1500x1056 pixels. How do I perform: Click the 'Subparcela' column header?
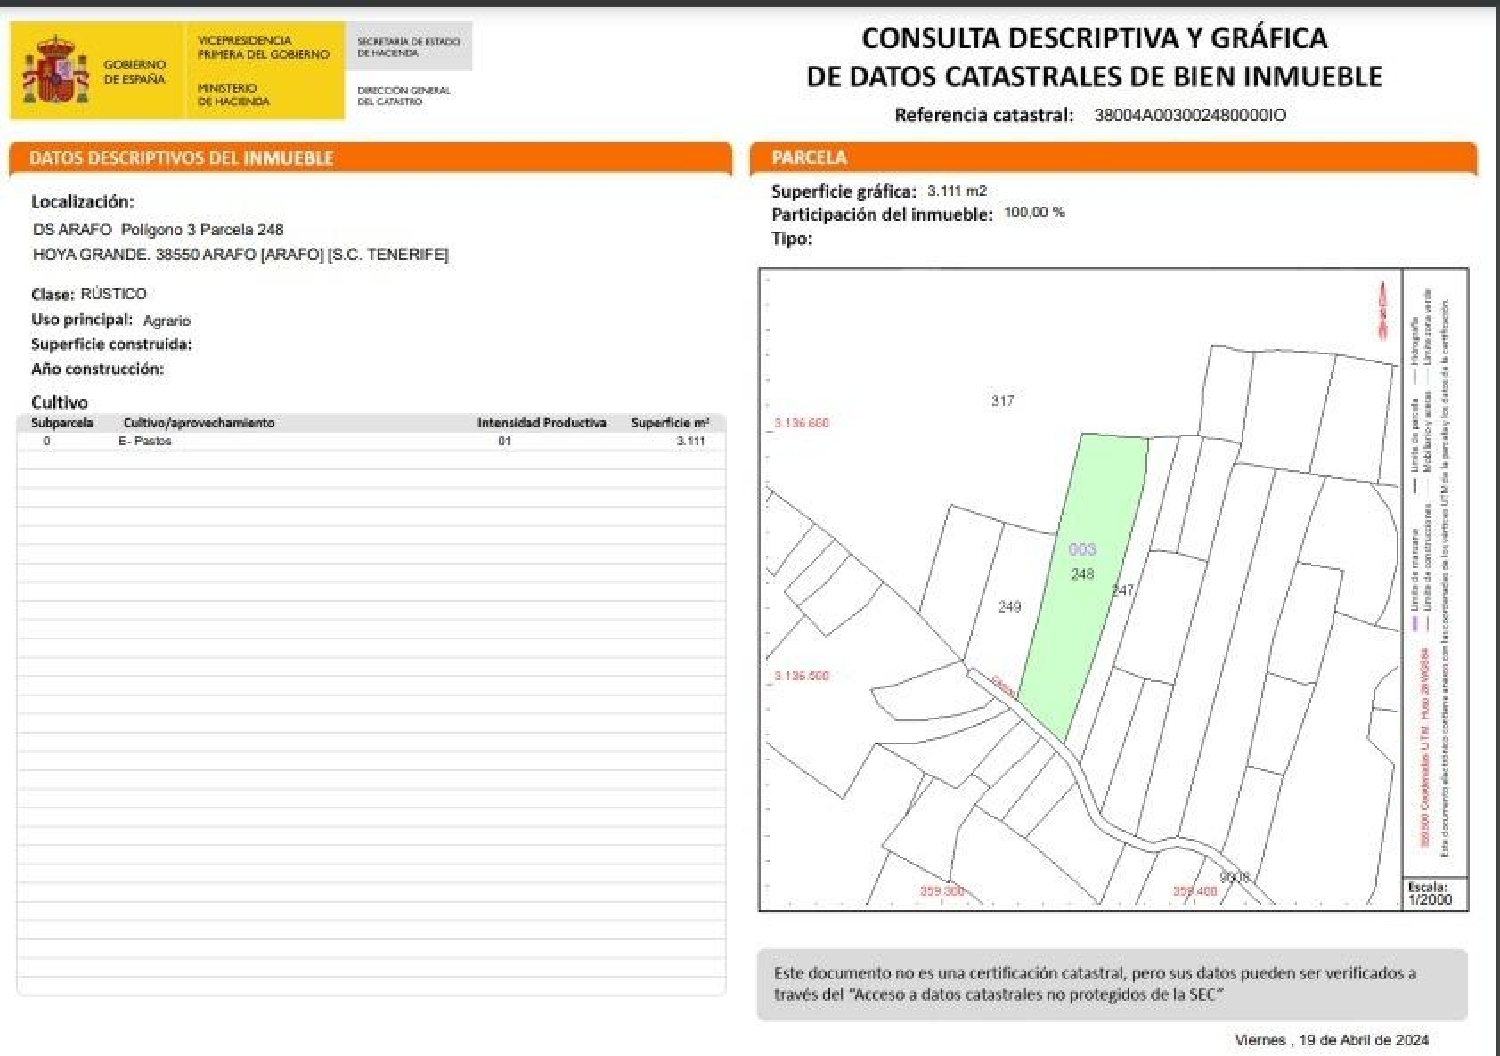pyautogui.click(x=62, y=423)
